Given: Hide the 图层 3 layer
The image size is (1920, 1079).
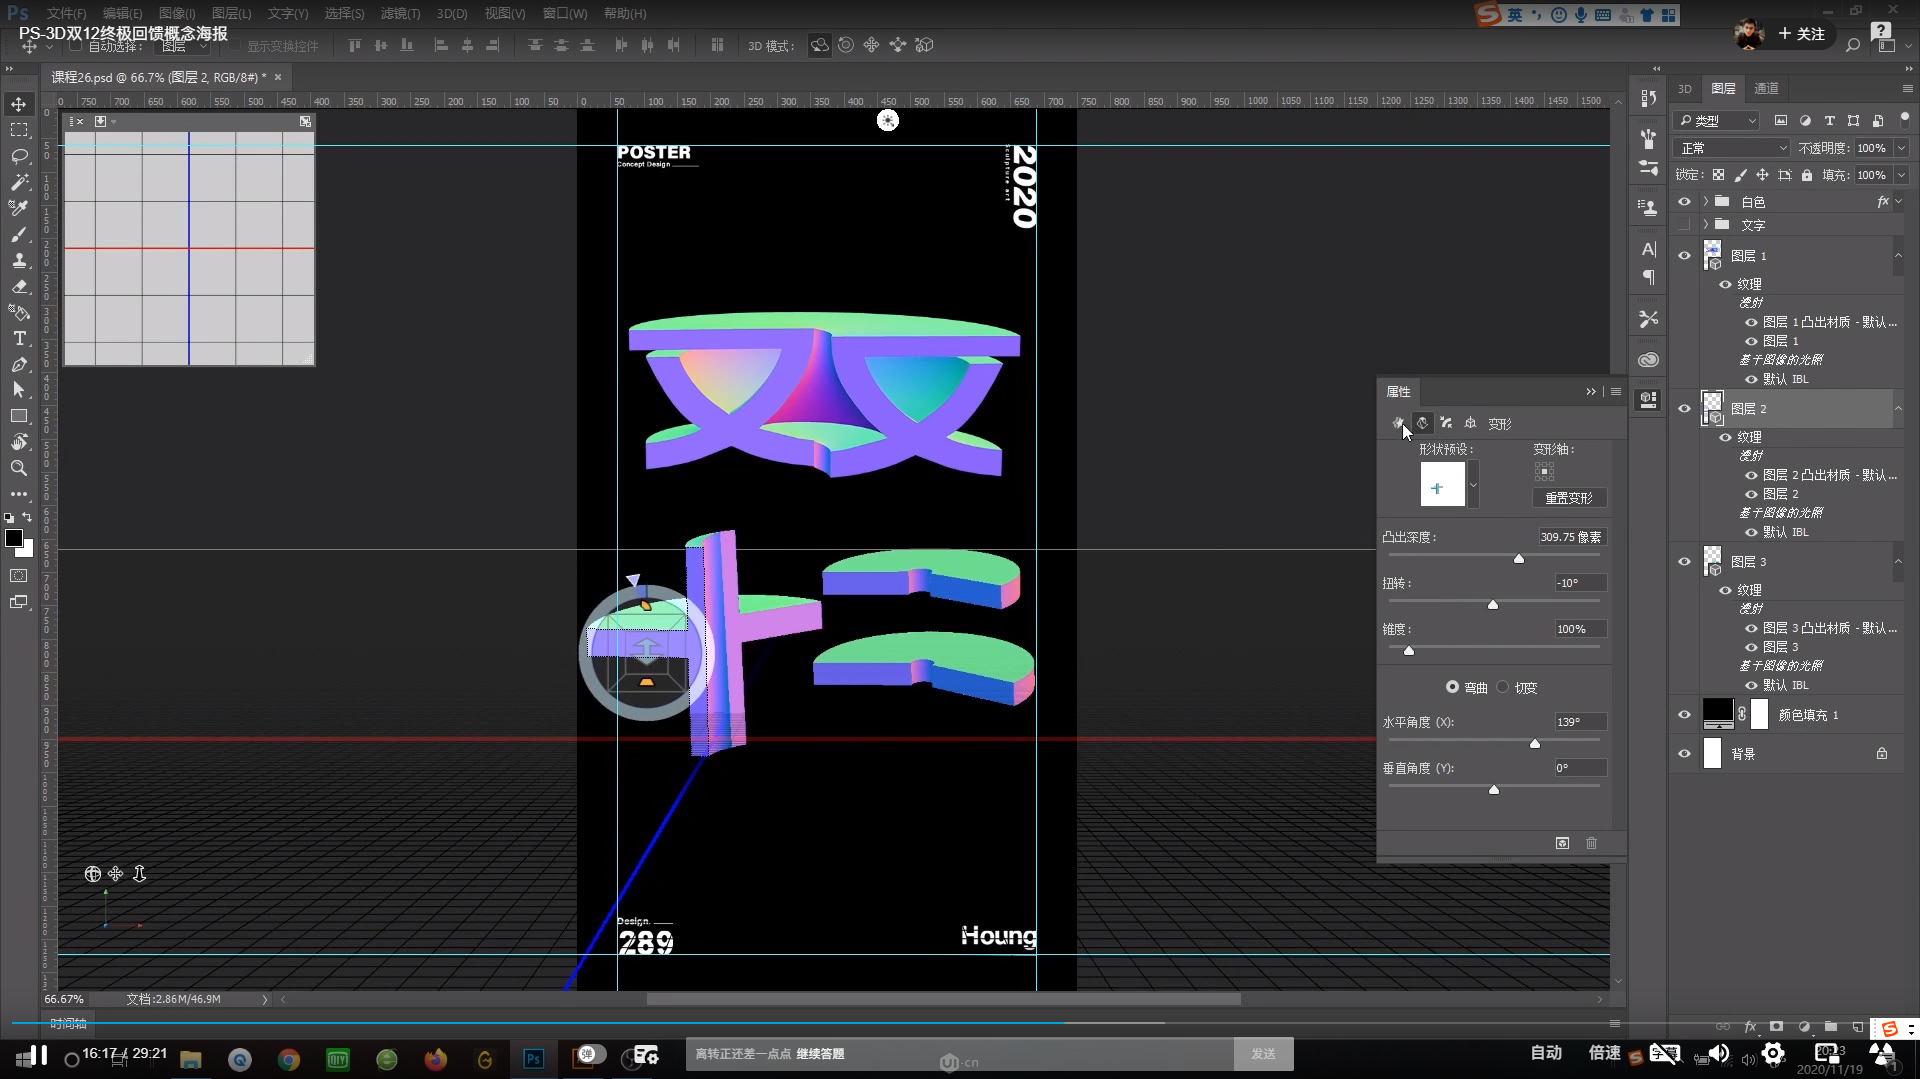Looking at the screenshot, I should click(x=1684, y=562).
